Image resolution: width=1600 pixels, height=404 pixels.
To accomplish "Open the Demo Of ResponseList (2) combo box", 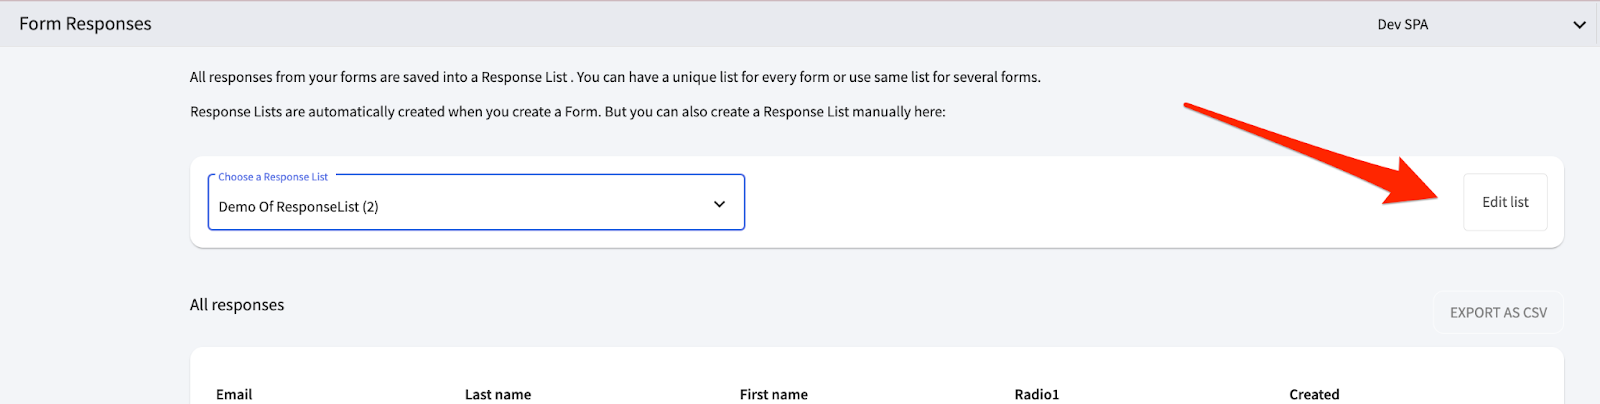I will tap(450, 206).
